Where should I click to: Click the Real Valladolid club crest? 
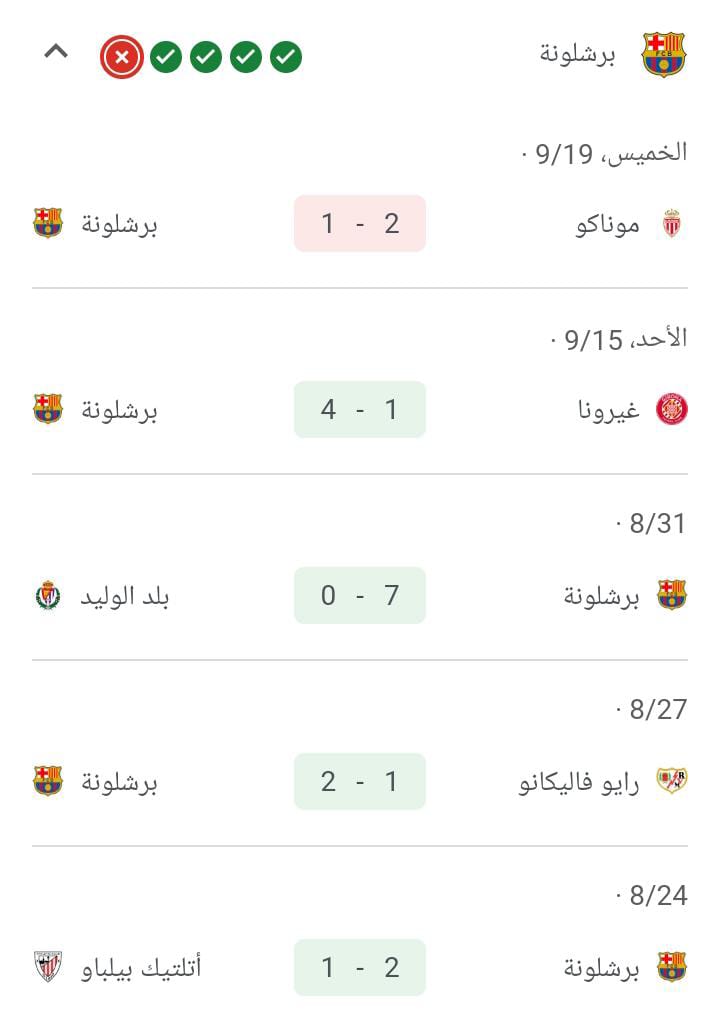[x=48, y=596]
